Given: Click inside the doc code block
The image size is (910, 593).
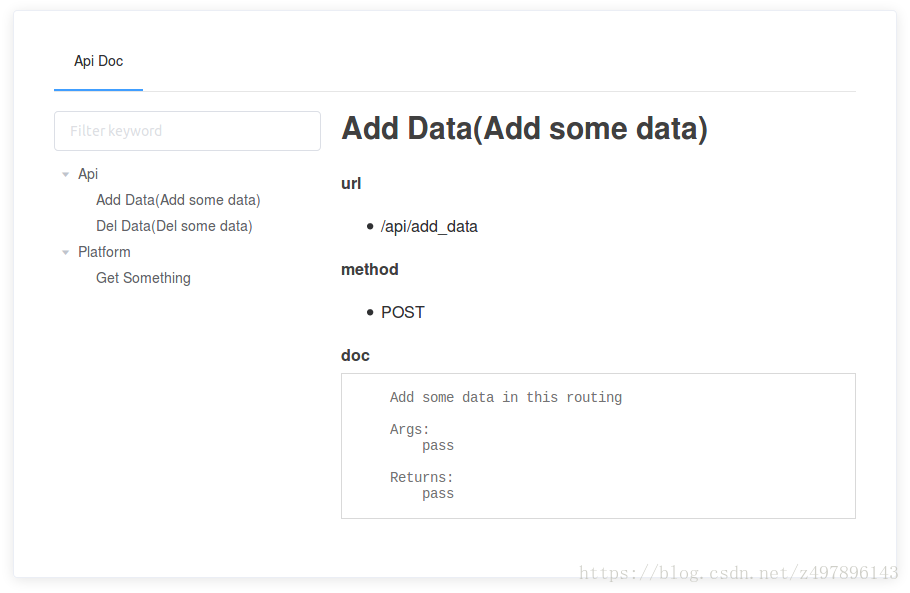Looking at the screenshot, I should 598,446.
